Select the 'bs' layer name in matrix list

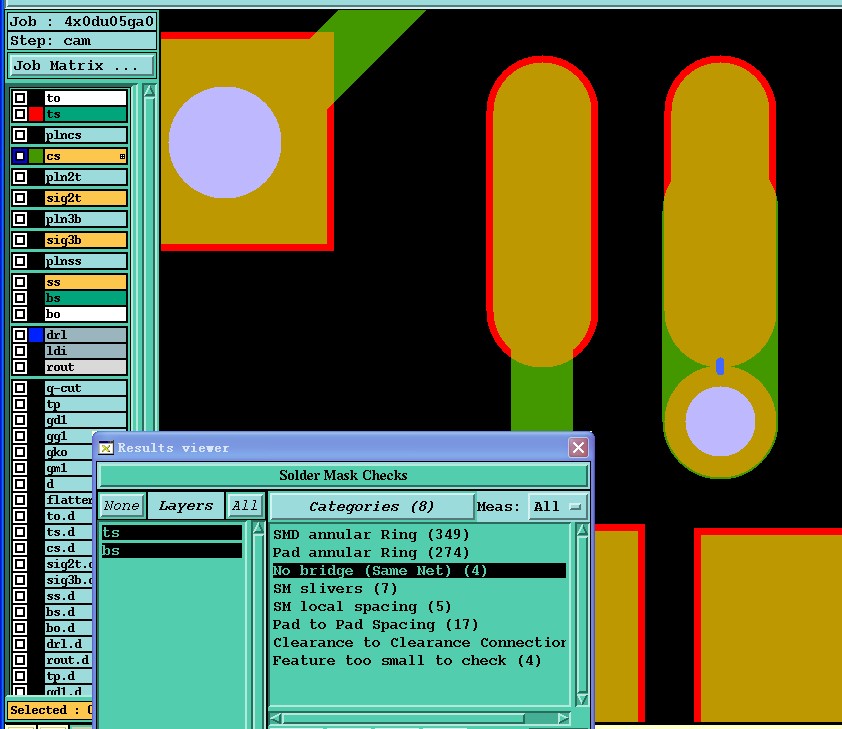coord(86,298)
